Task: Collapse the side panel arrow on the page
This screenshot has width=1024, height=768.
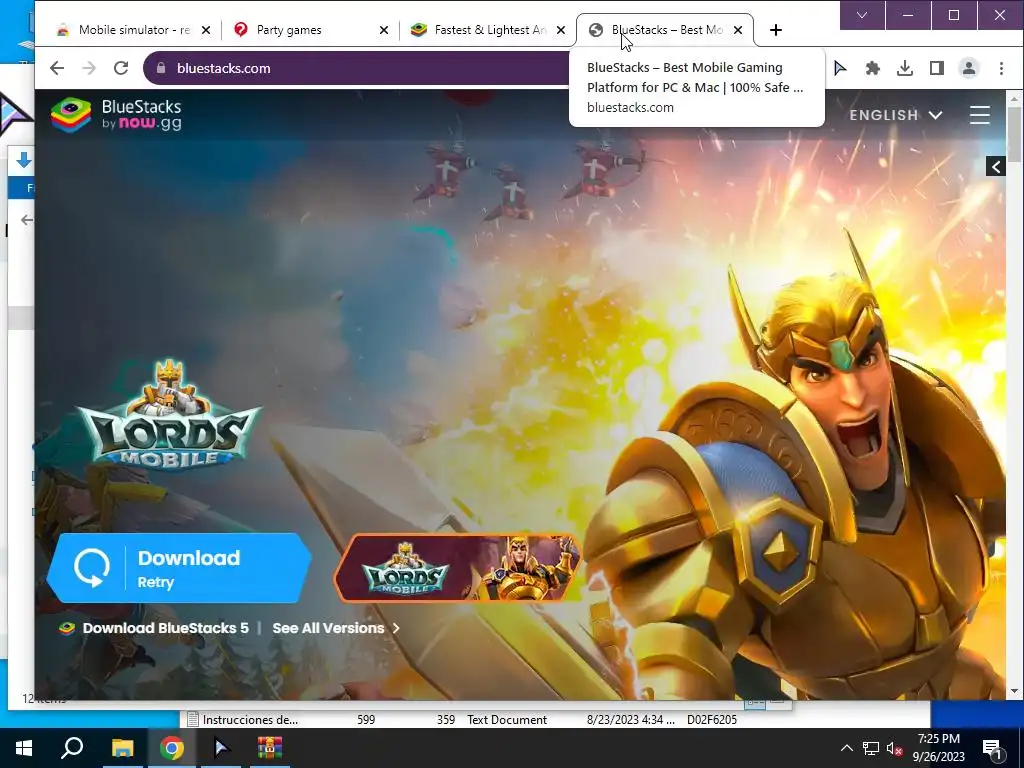Action: tap(996, 167)
